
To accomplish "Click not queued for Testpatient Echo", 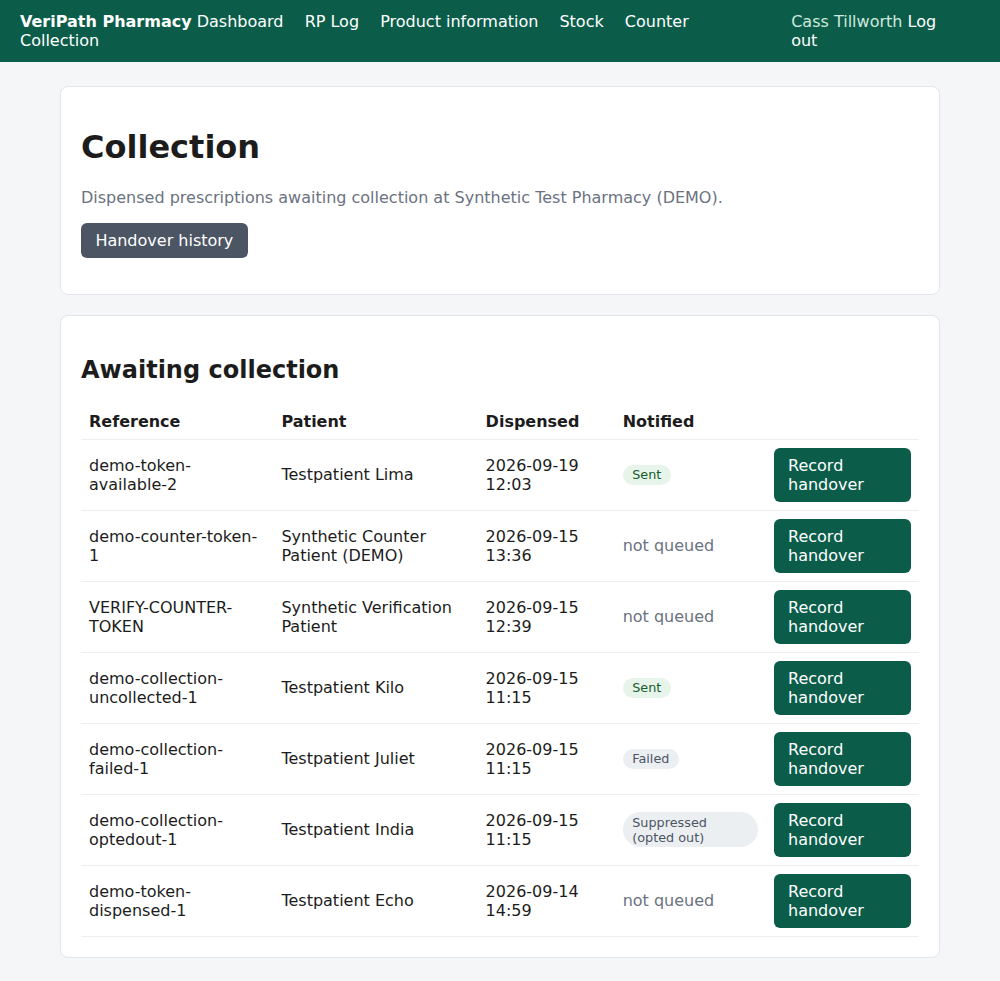I will pyautogui.click(x=668, y=900).
